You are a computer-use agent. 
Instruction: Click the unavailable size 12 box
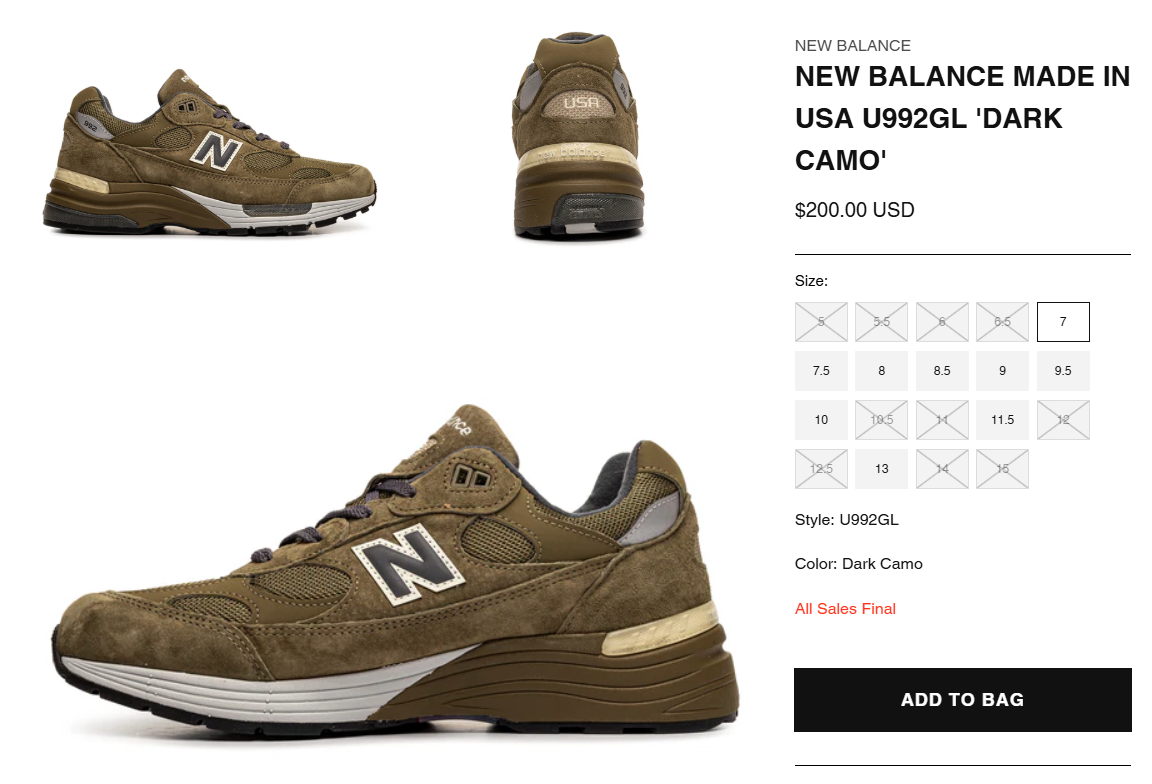tap(1063, 420)
